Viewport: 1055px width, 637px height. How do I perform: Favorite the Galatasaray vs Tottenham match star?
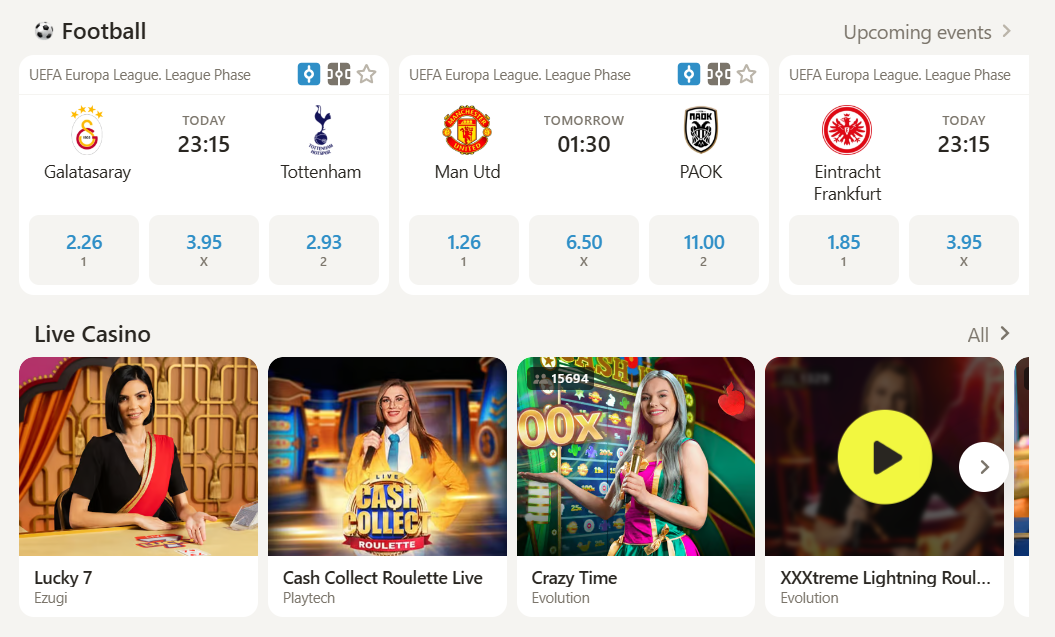coord(367,74)
